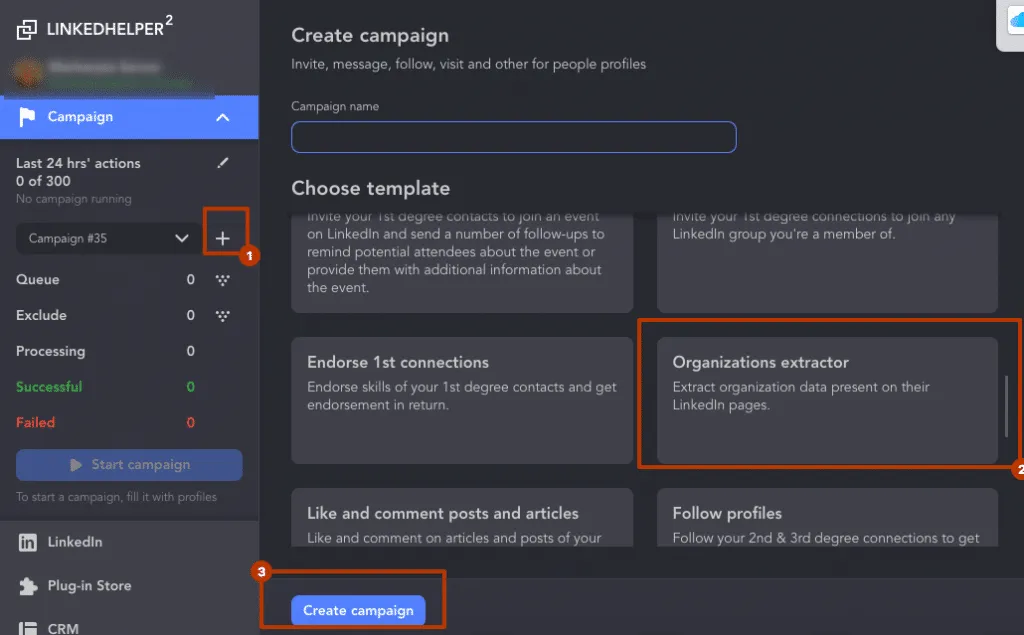This screenshot has height=635, width=1024.
Task: Open the Successful list
Action: 50,387
